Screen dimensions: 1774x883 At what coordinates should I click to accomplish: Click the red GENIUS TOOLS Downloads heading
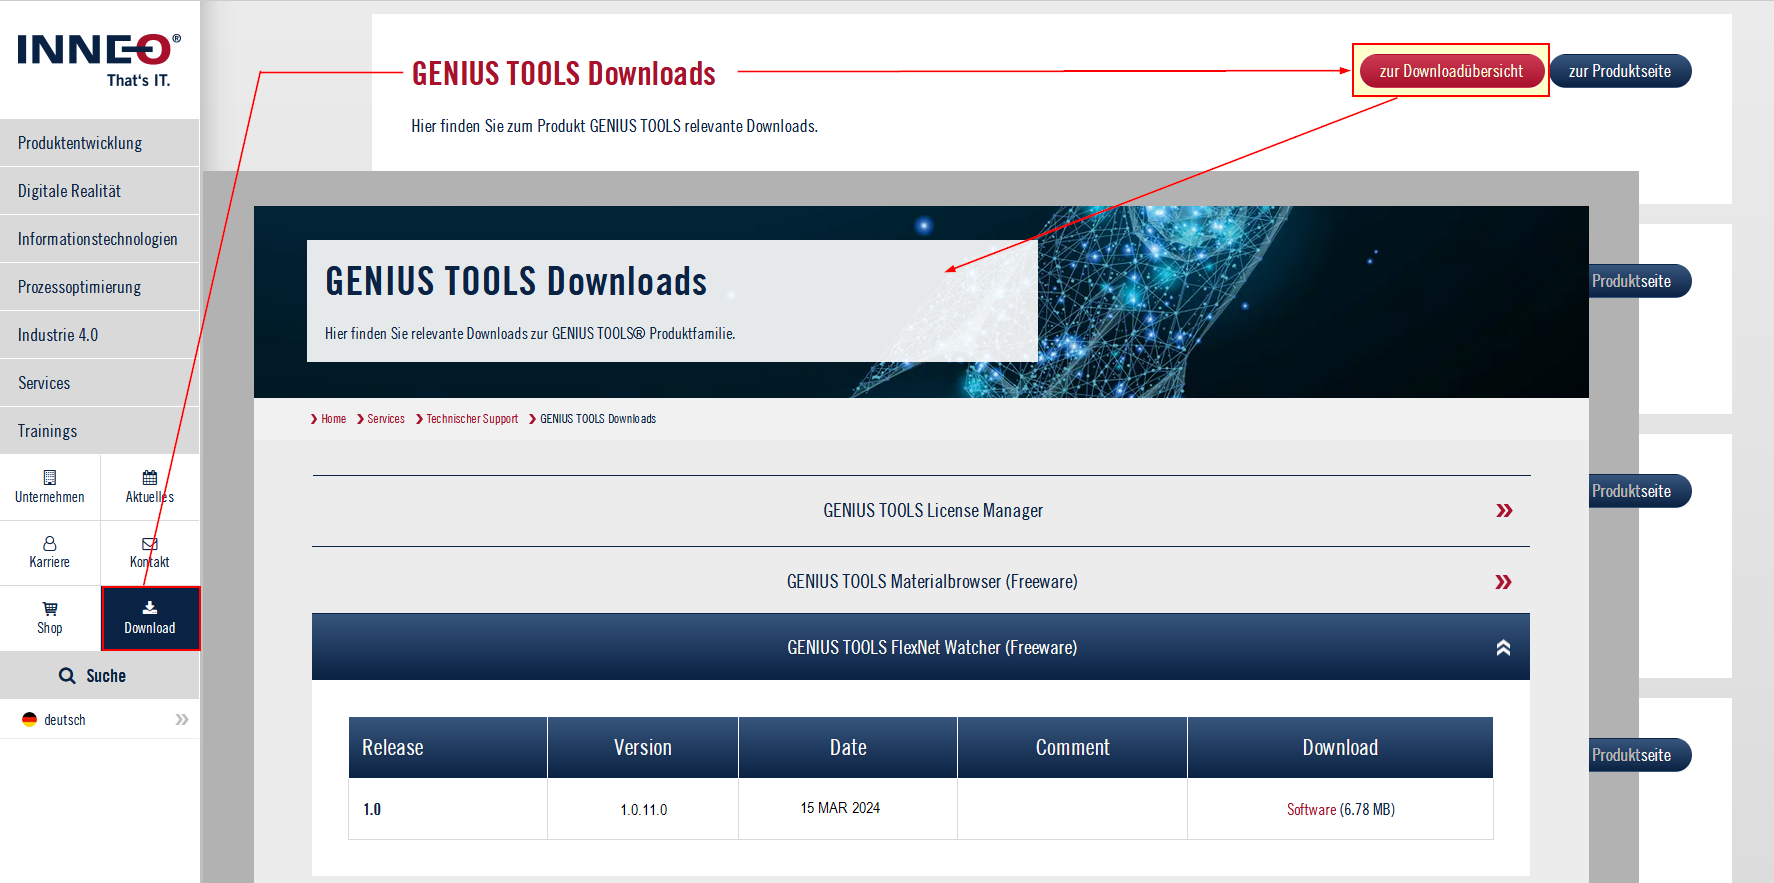click(564, 73)
